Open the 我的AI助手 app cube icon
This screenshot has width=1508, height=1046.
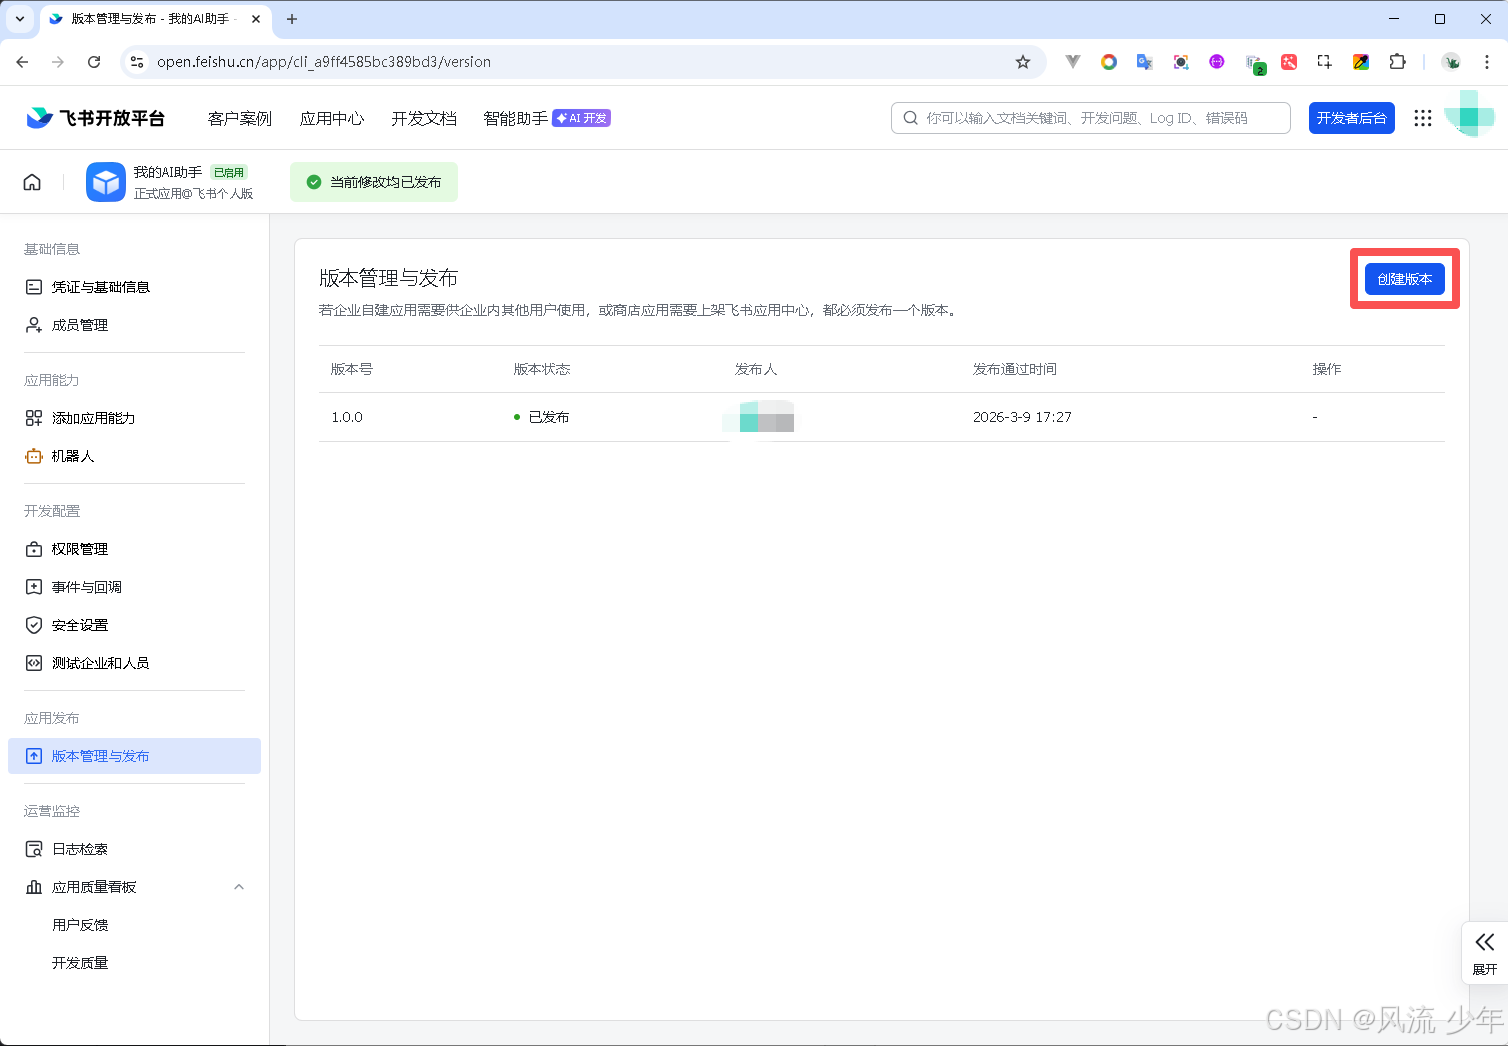105,182
